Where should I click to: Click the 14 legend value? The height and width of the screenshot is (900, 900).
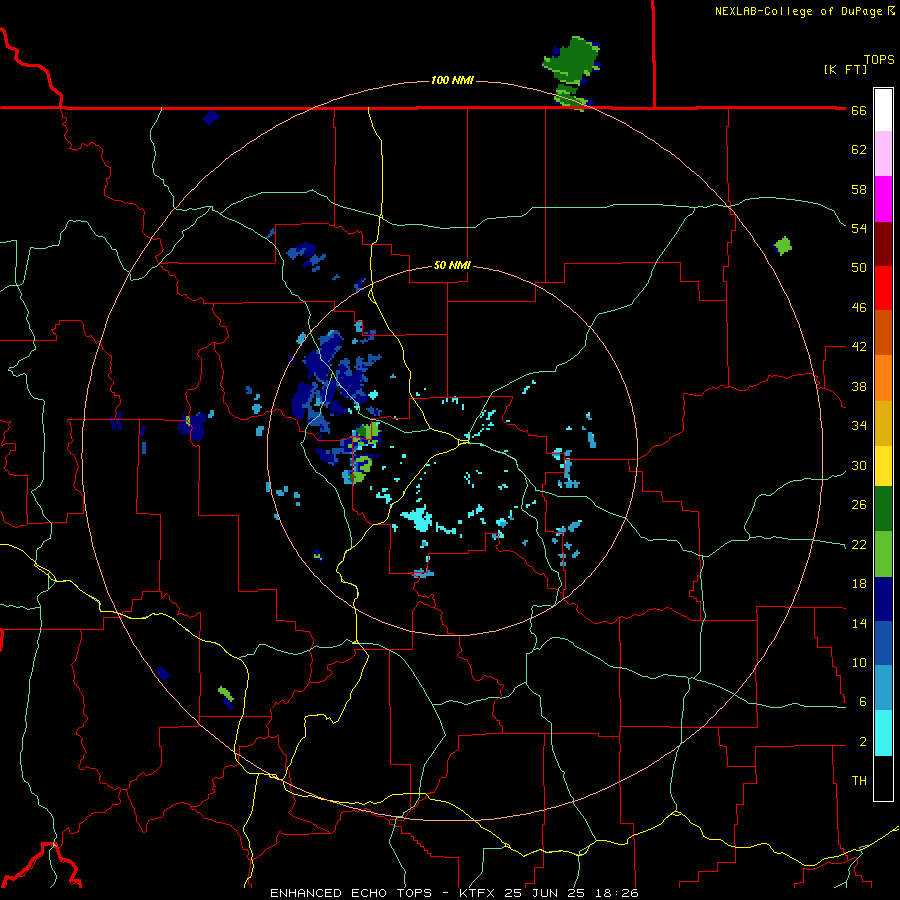coord(859,623)
